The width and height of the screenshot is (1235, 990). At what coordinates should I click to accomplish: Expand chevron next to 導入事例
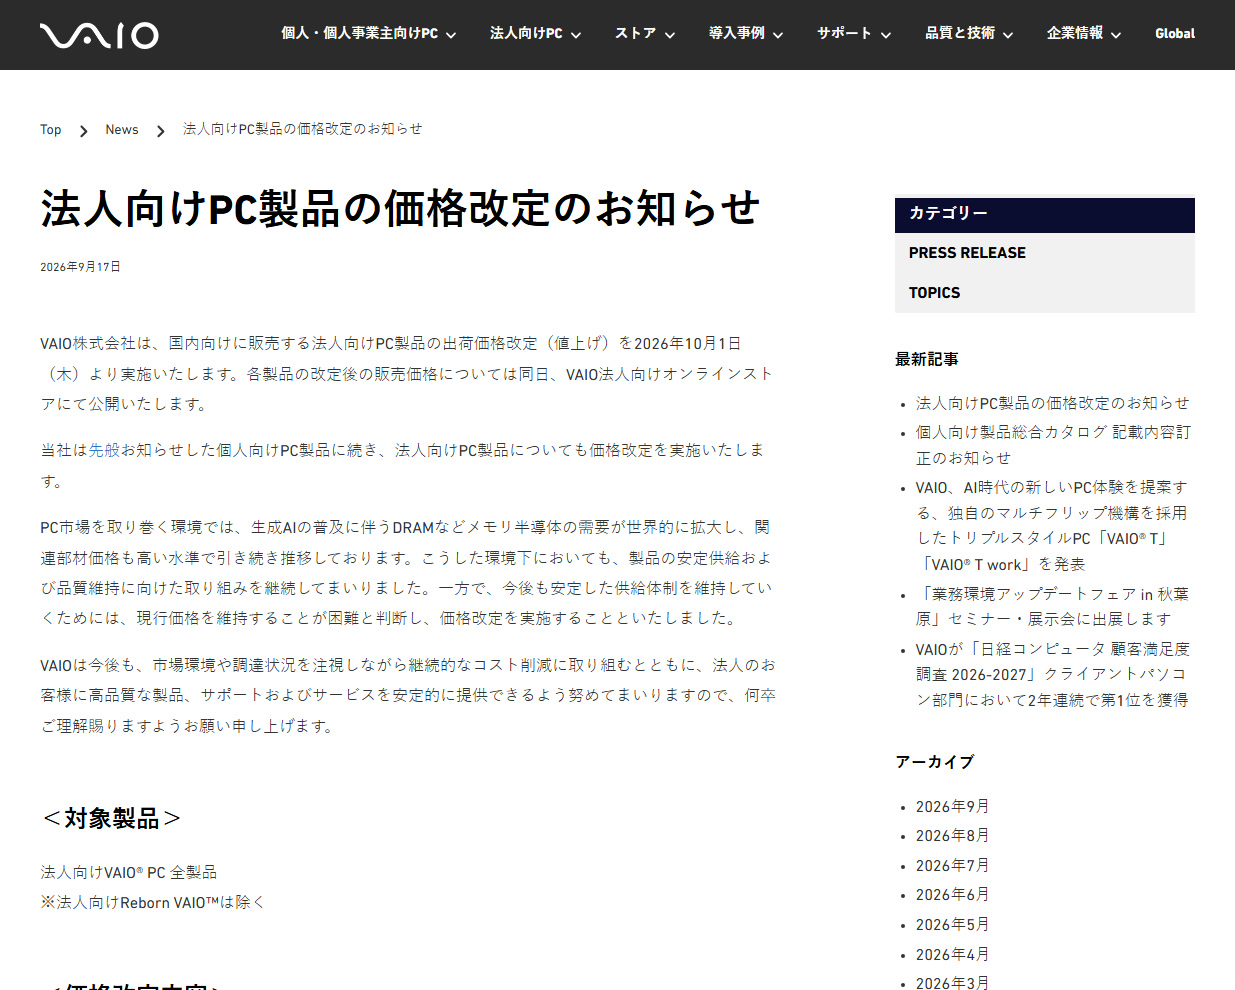(x=778, y=35)
